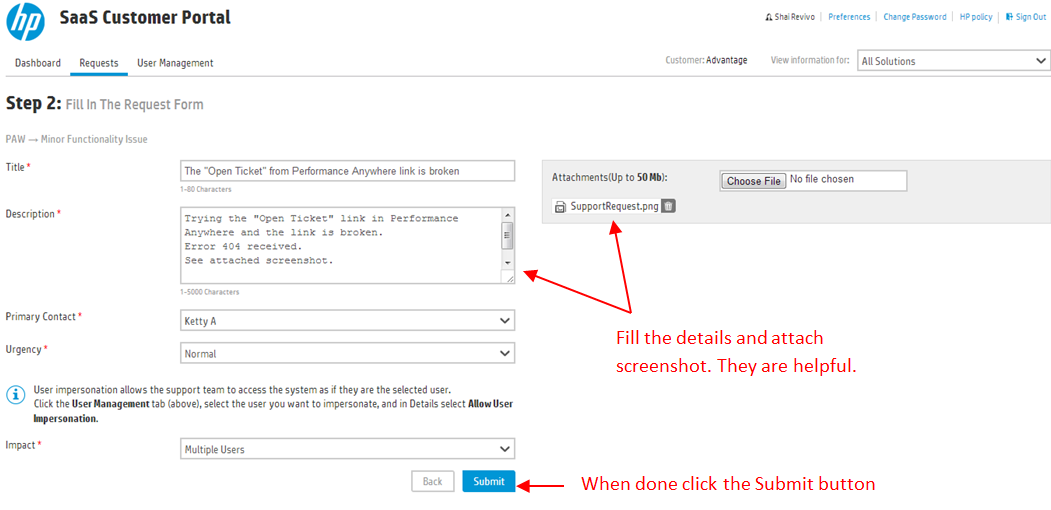This screenshot has height=510, width=1051.
Task: Expand the Primary Contact dropdown showing Ketty A
Action: pyautogui.click(x=347, y=321)
